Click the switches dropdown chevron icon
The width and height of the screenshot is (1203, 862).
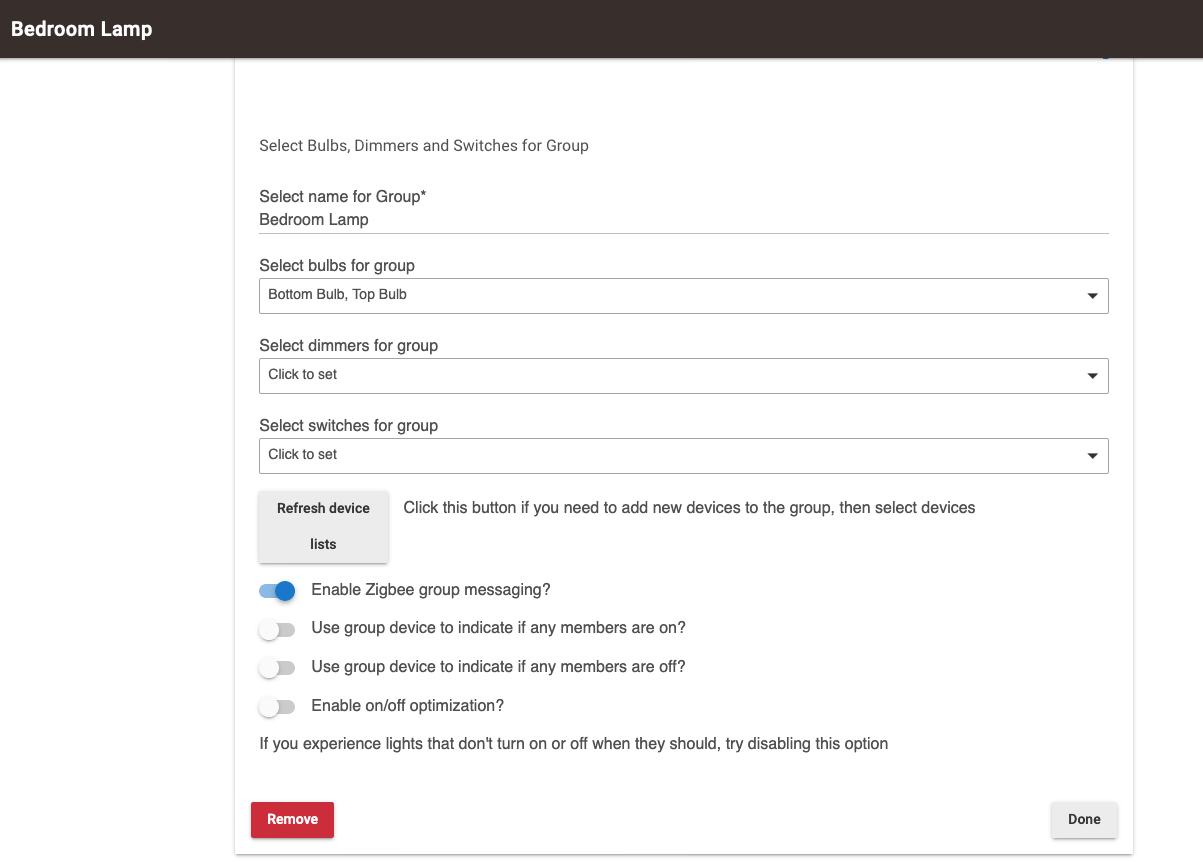pos(1092,455)
